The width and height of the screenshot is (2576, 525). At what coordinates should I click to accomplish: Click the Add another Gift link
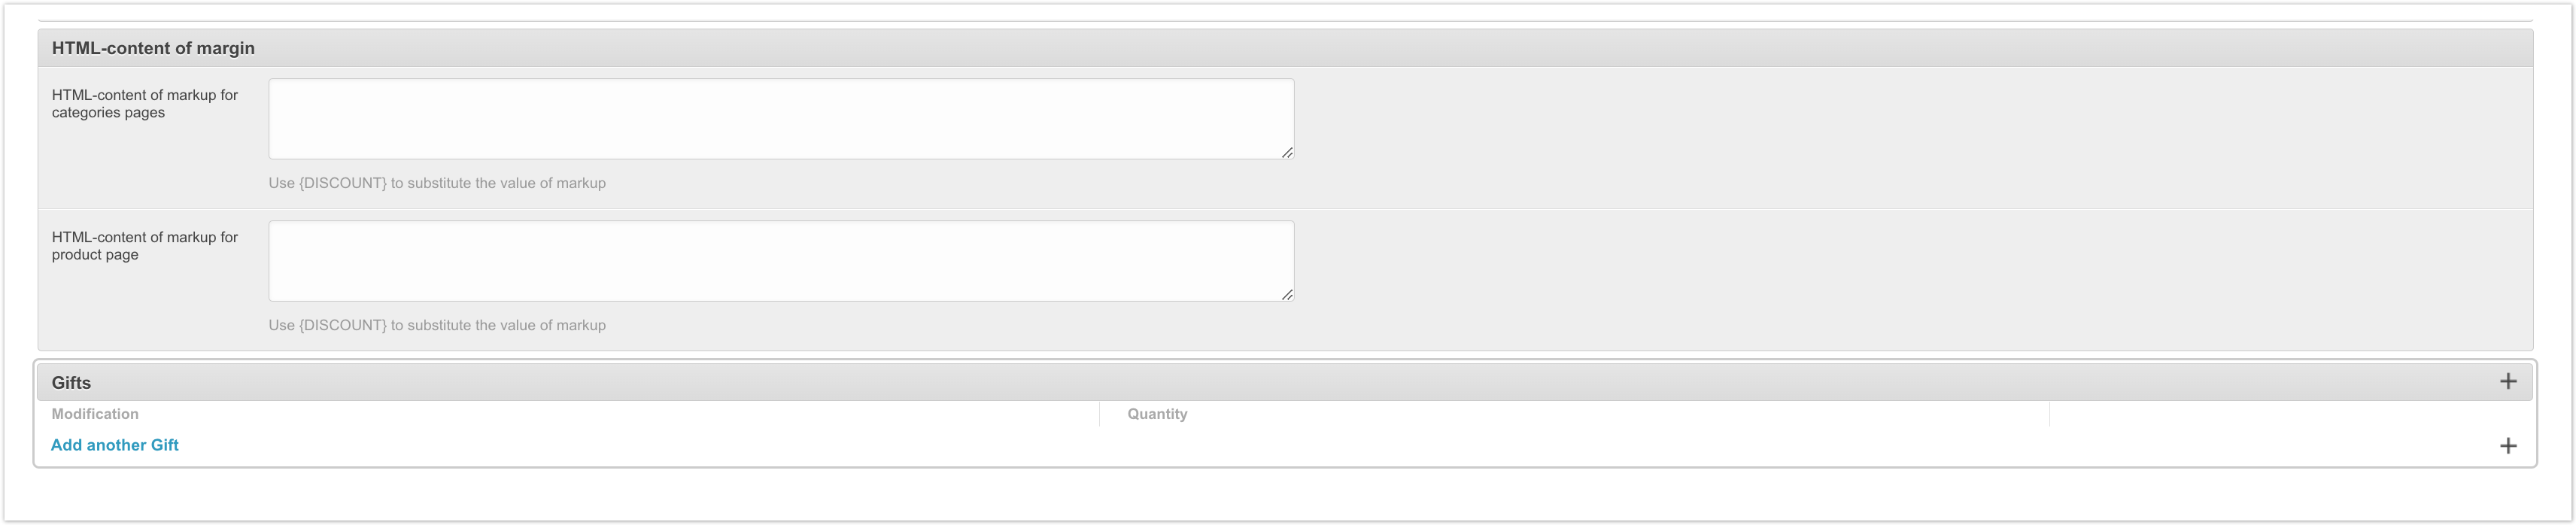[x=115, y=445]
